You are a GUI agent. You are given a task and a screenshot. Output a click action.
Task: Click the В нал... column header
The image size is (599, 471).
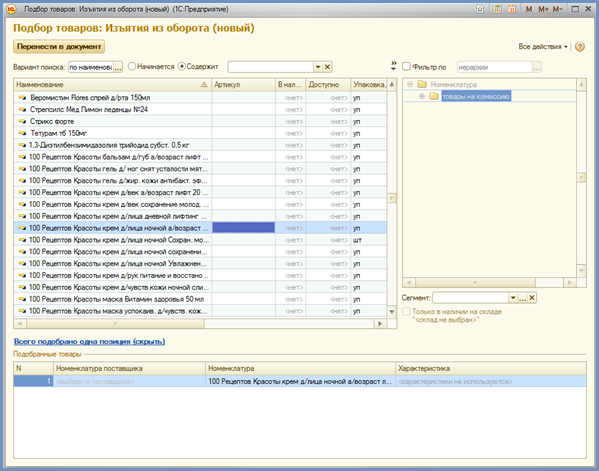click(290, 84)
